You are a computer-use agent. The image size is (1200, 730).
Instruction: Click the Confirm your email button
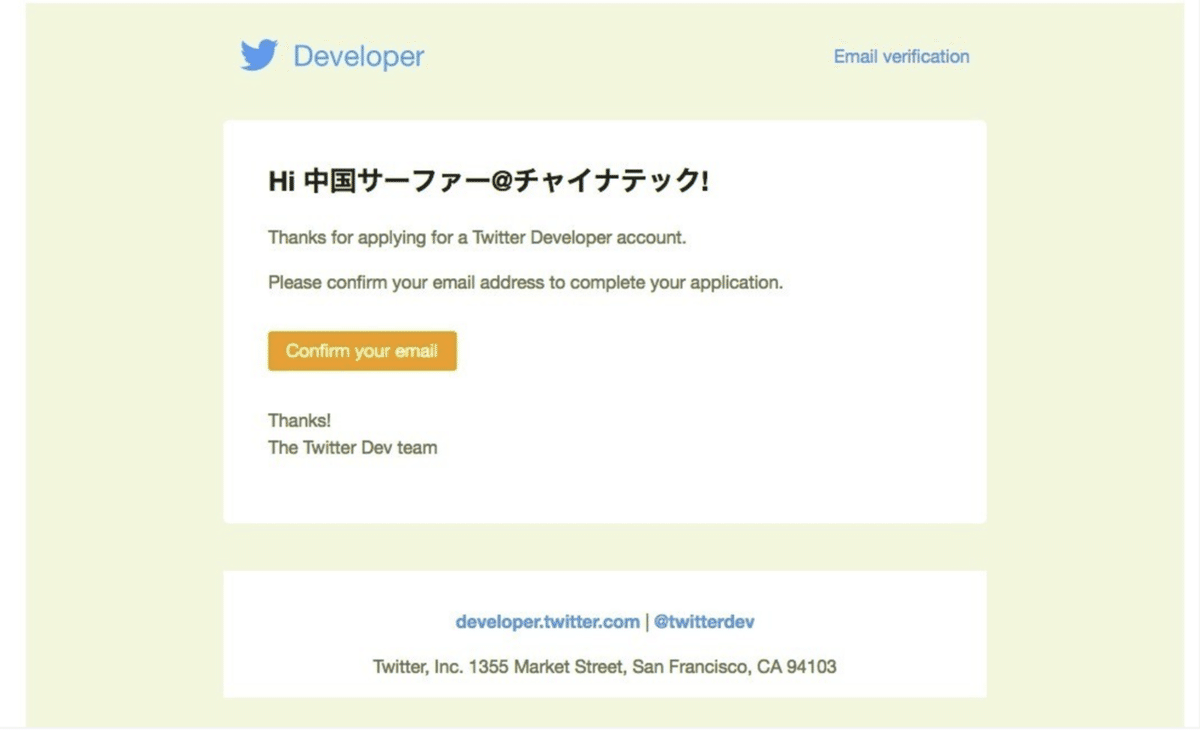362,351
